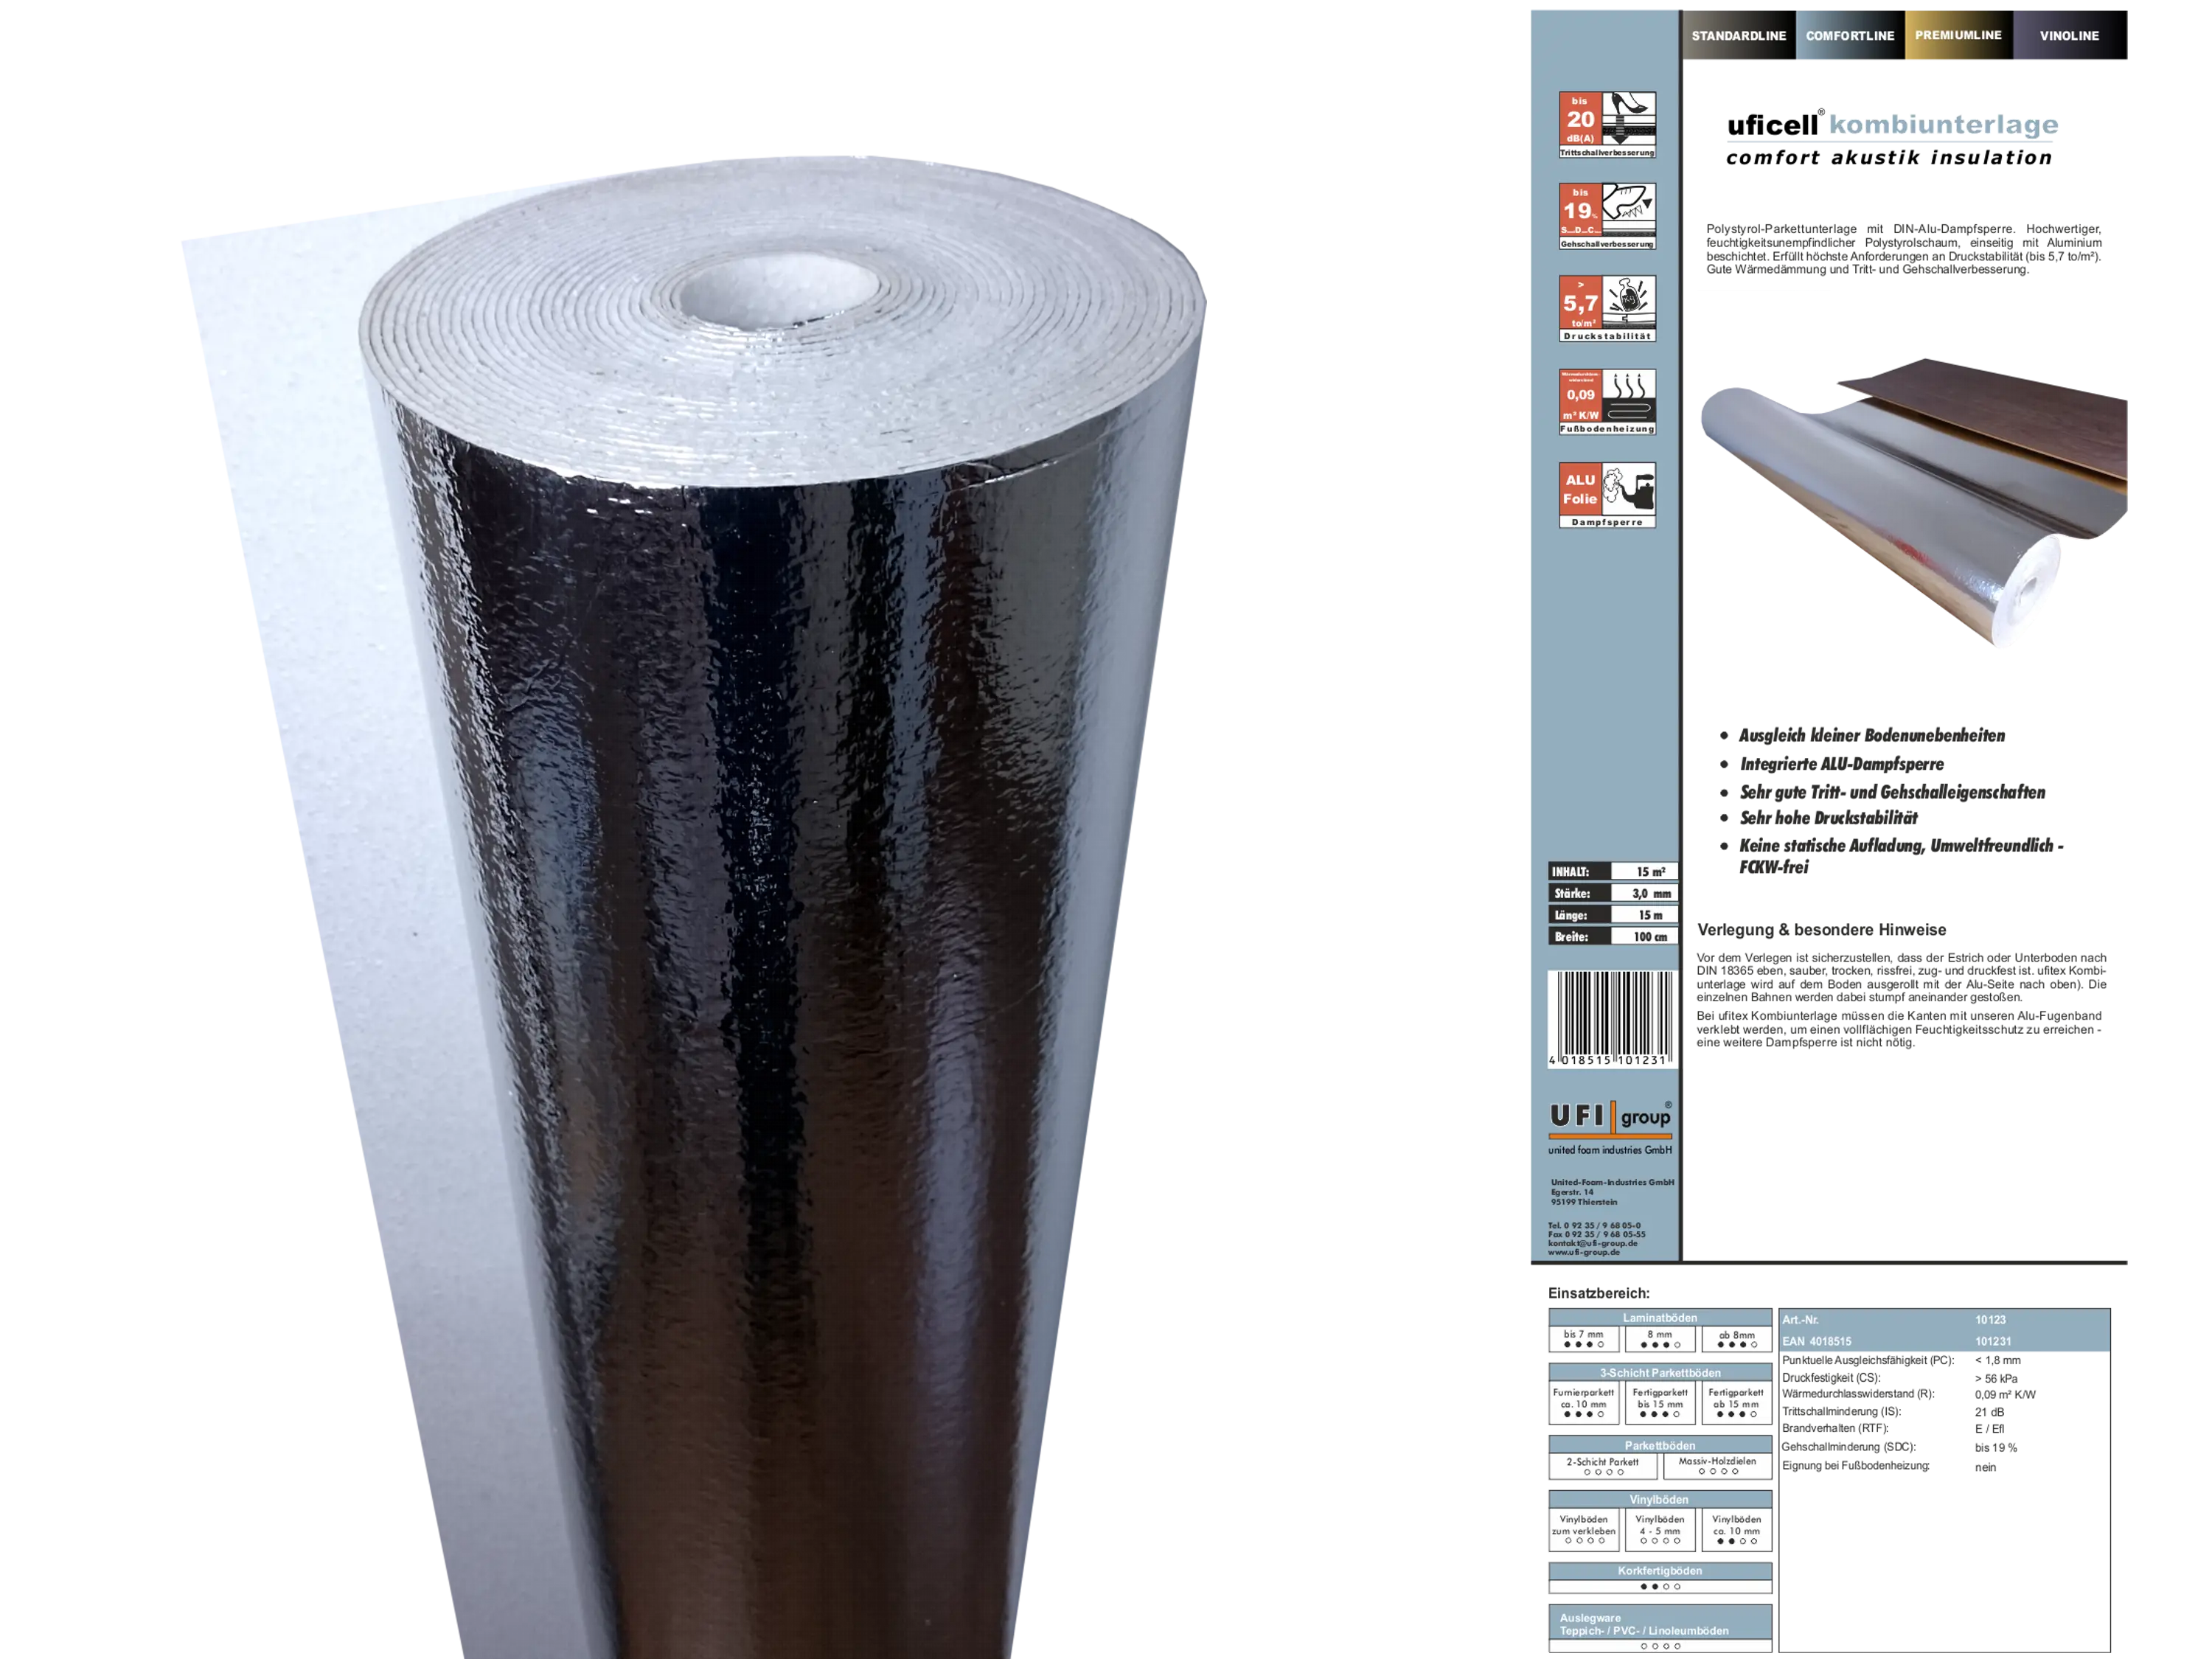Select the COMFORTLINE tab
The width and height of the screenshot is (2212, 1659).
[1849, 36]
